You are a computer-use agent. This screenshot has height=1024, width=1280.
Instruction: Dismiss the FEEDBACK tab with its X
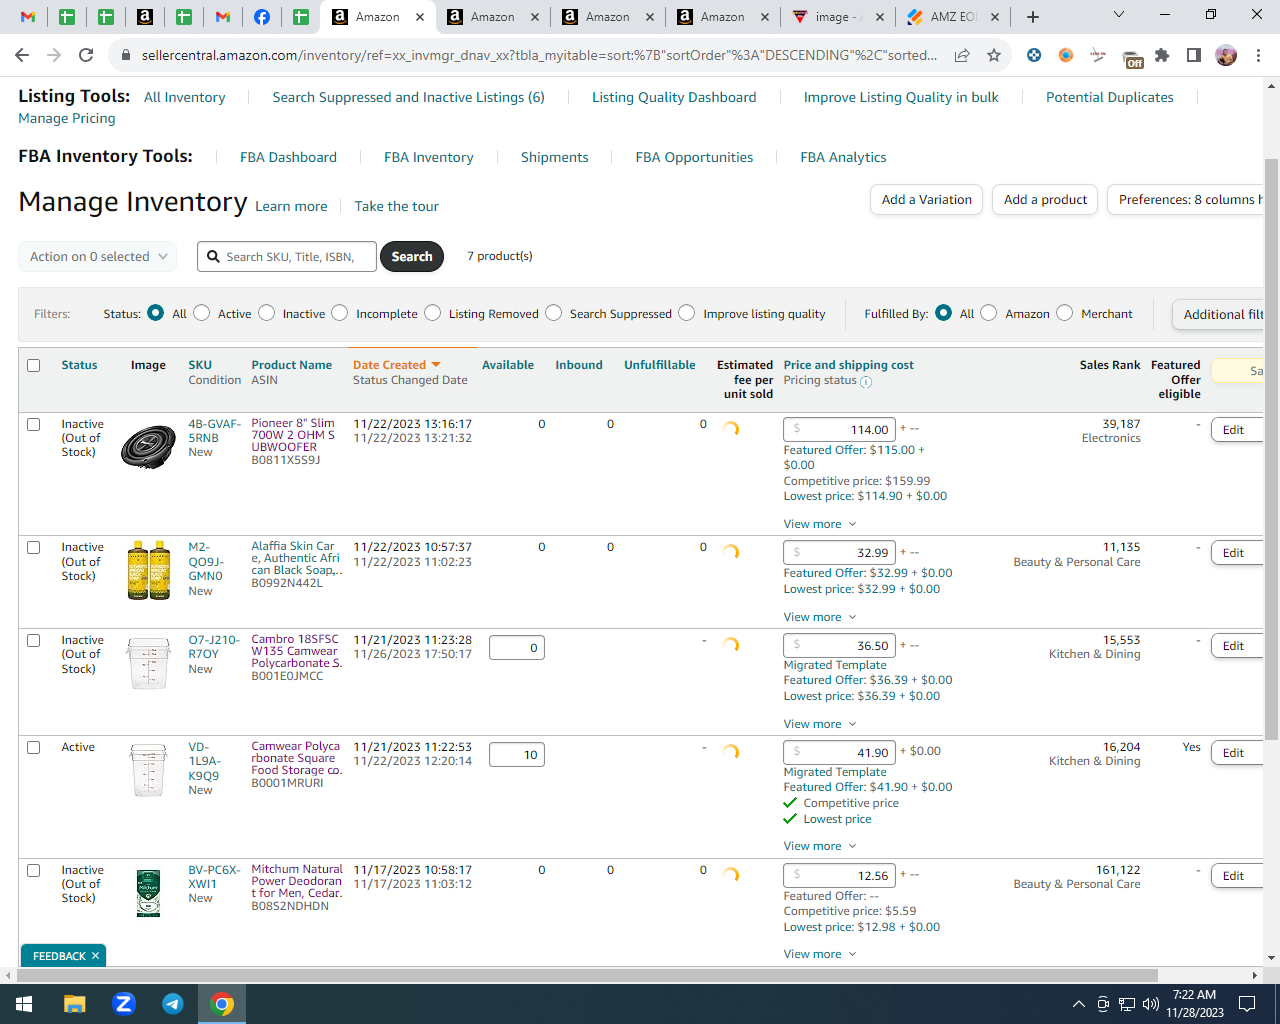click(95, 956)
